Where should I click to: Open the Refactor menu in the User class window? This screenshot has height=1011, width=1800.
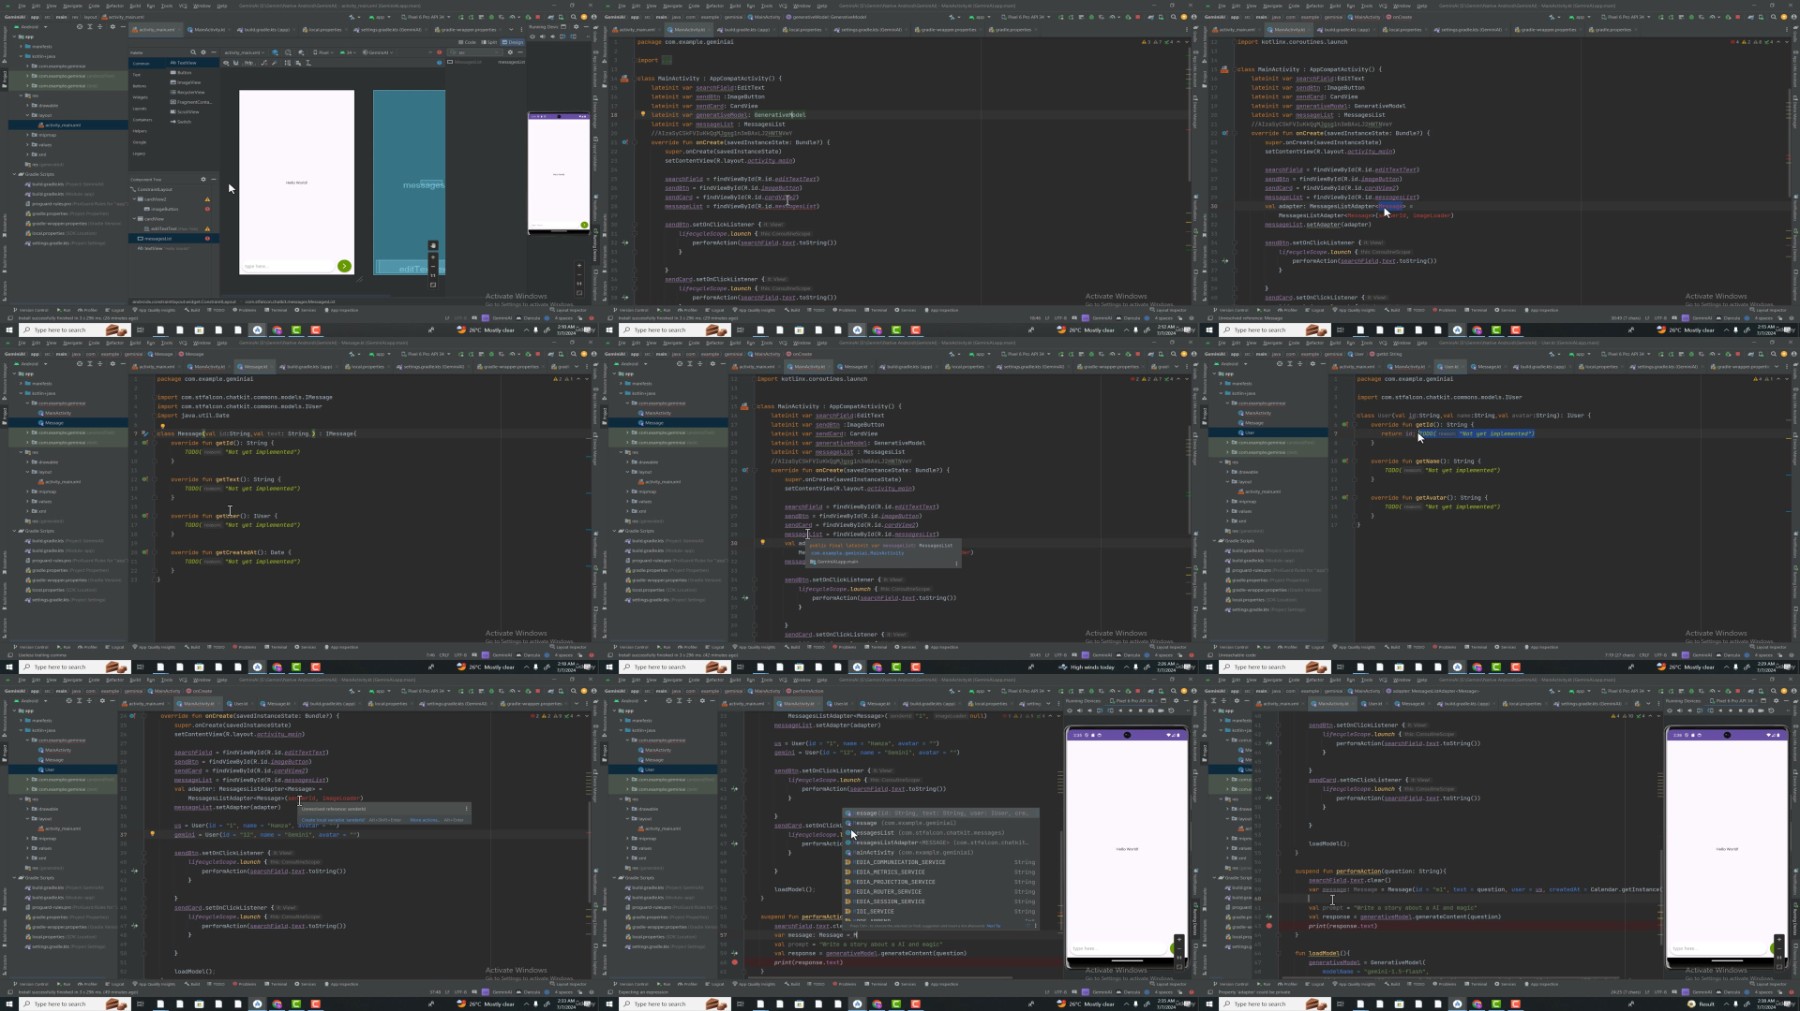click(1314, 343)
